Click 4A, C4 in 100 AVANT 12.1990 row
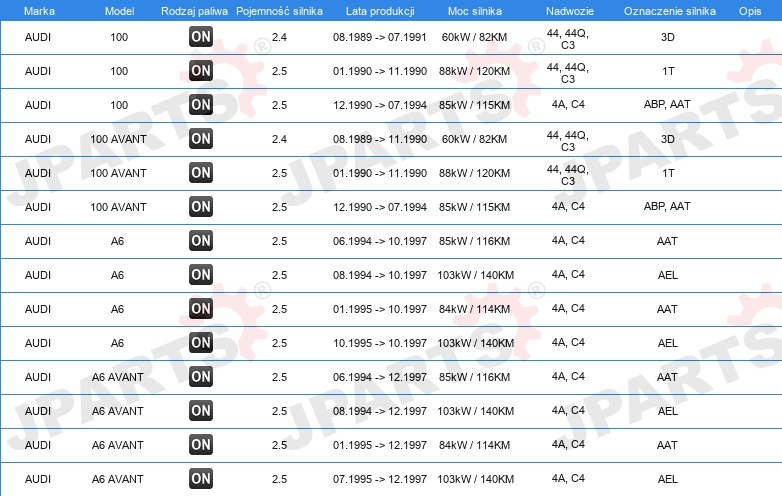 [x=568, y=206]
